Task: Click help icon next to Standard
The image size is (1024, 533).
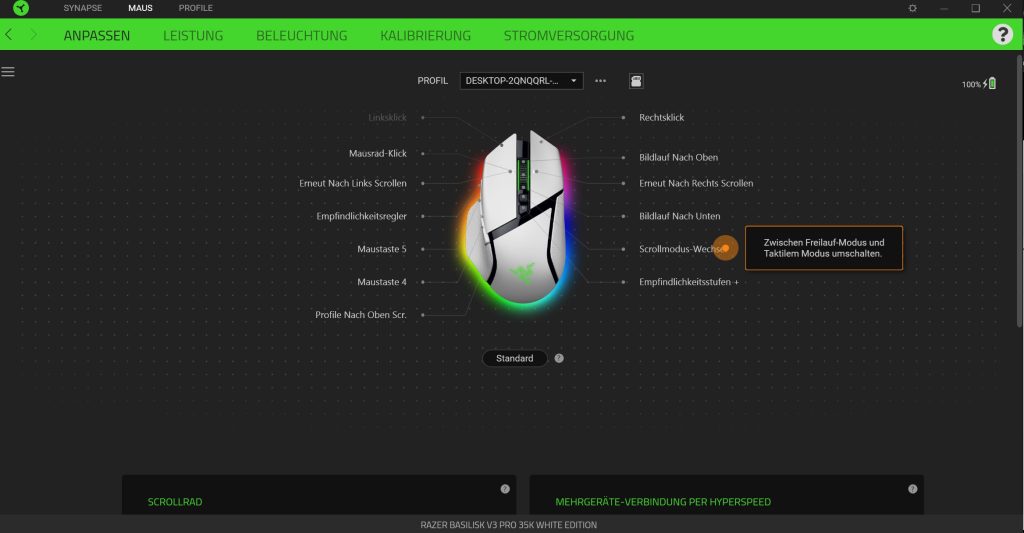Action: [559, 358]
